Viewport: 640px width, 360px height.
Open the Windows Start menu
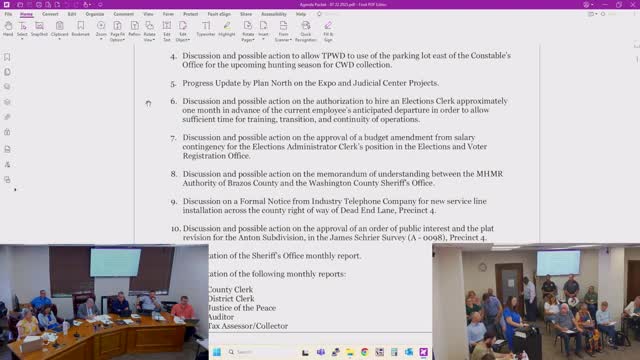(x=217, y=352)
